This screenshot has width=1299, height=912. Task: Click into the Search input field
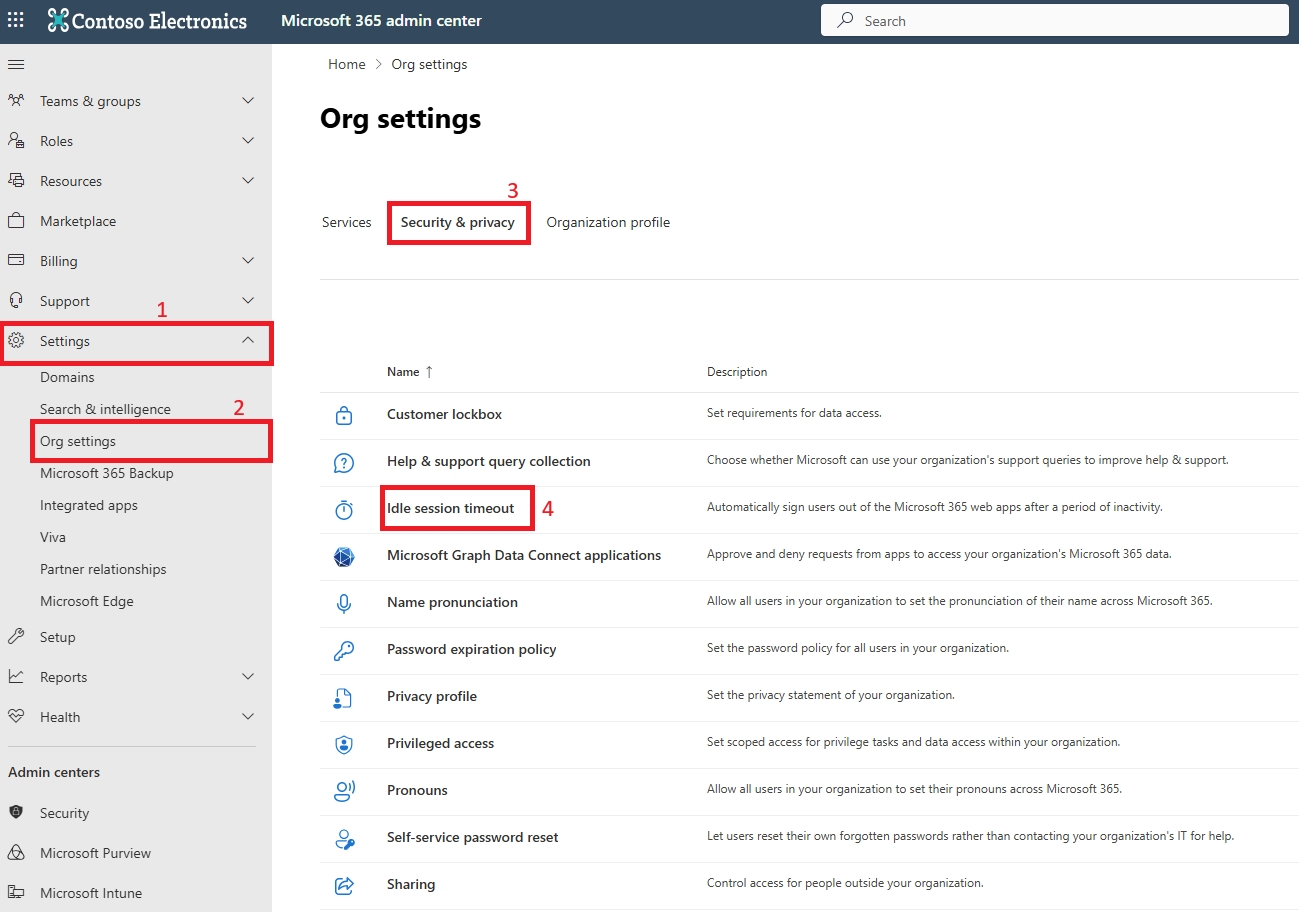(x=1055, y=20)
